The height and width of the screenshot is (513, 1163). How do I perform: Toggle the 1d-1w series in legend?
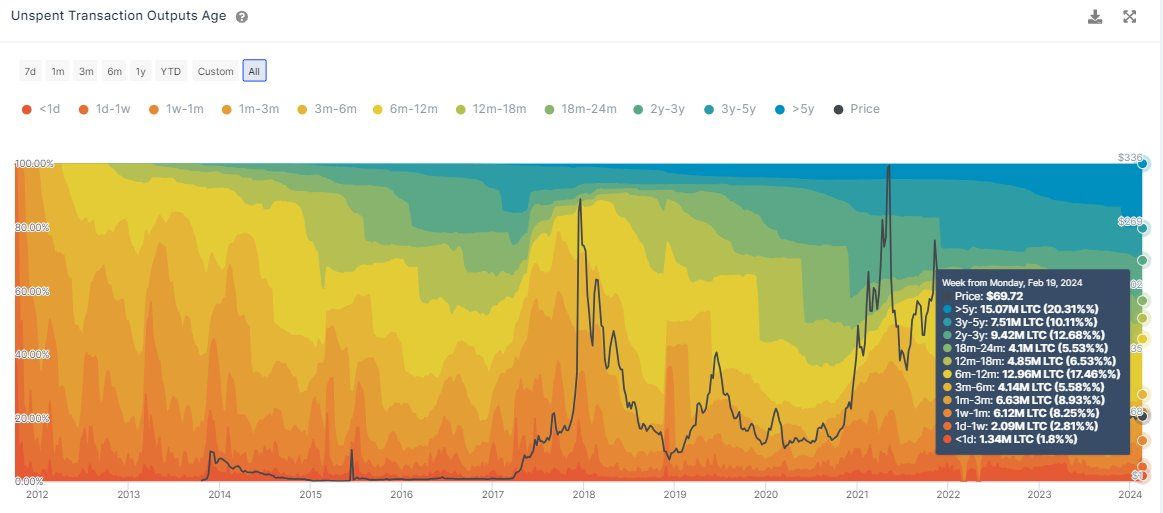[103, 109]
